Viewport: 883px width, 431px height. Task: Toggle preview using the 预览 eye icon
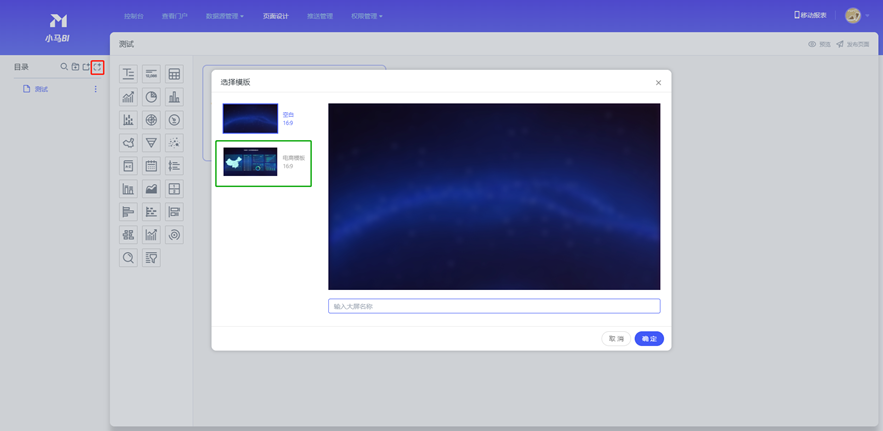point(819,45)
